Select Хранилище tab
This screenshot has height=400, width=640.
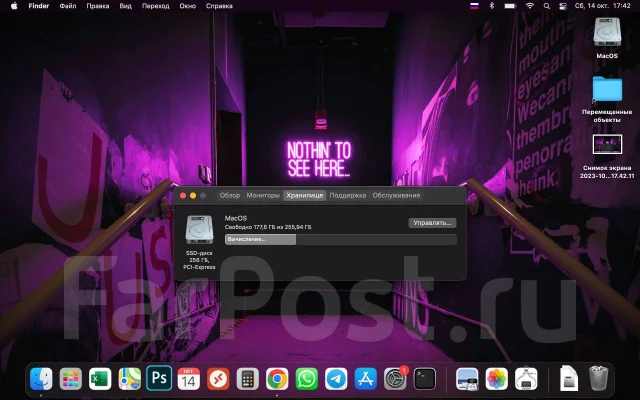(x=304, y=195)
